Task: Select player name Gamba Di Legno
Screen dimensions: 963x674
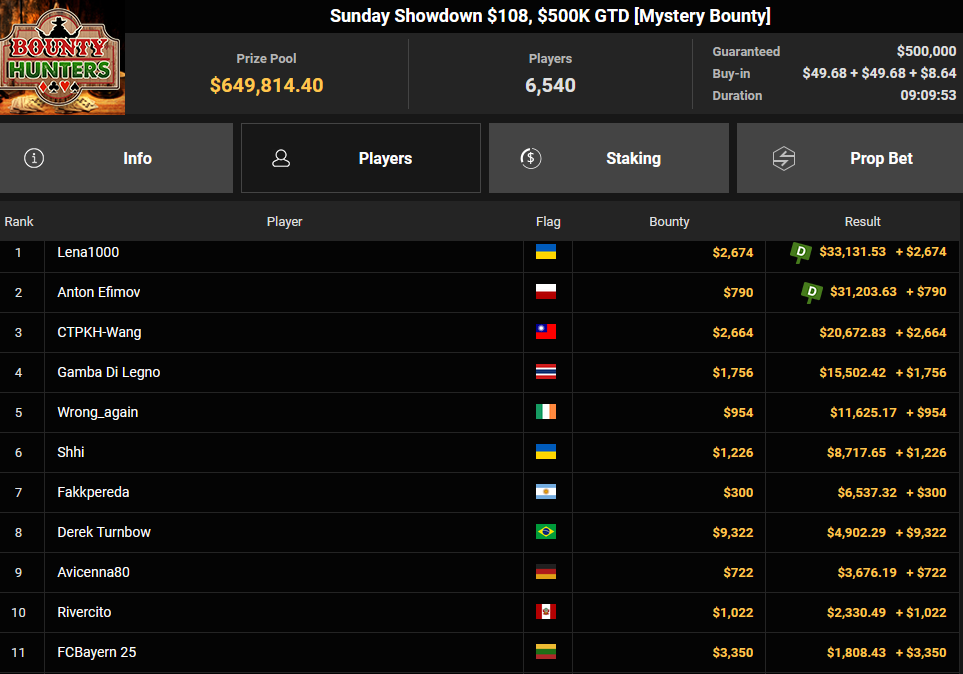Action: pyautogui.click(x=109, y=372)
